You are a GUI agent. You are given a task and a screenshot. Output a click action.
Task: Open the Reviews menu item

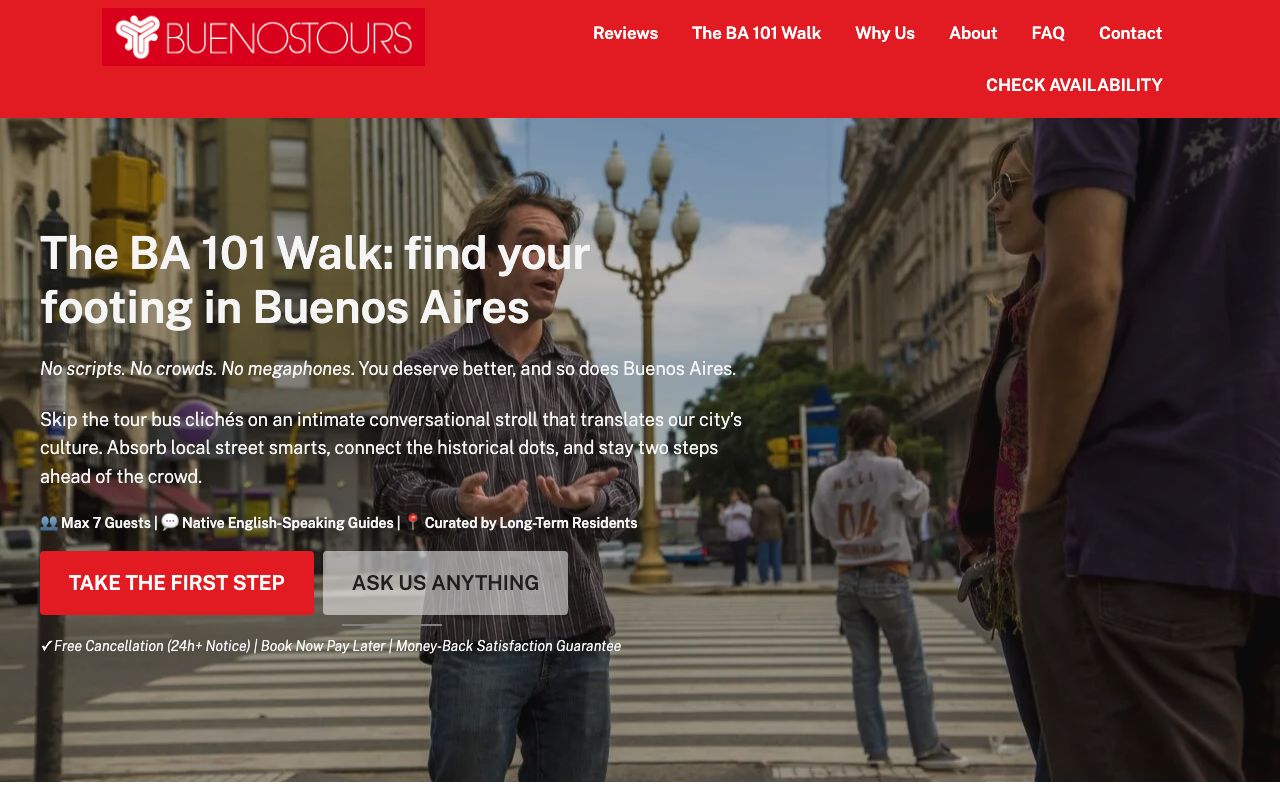tap(625, 33)
